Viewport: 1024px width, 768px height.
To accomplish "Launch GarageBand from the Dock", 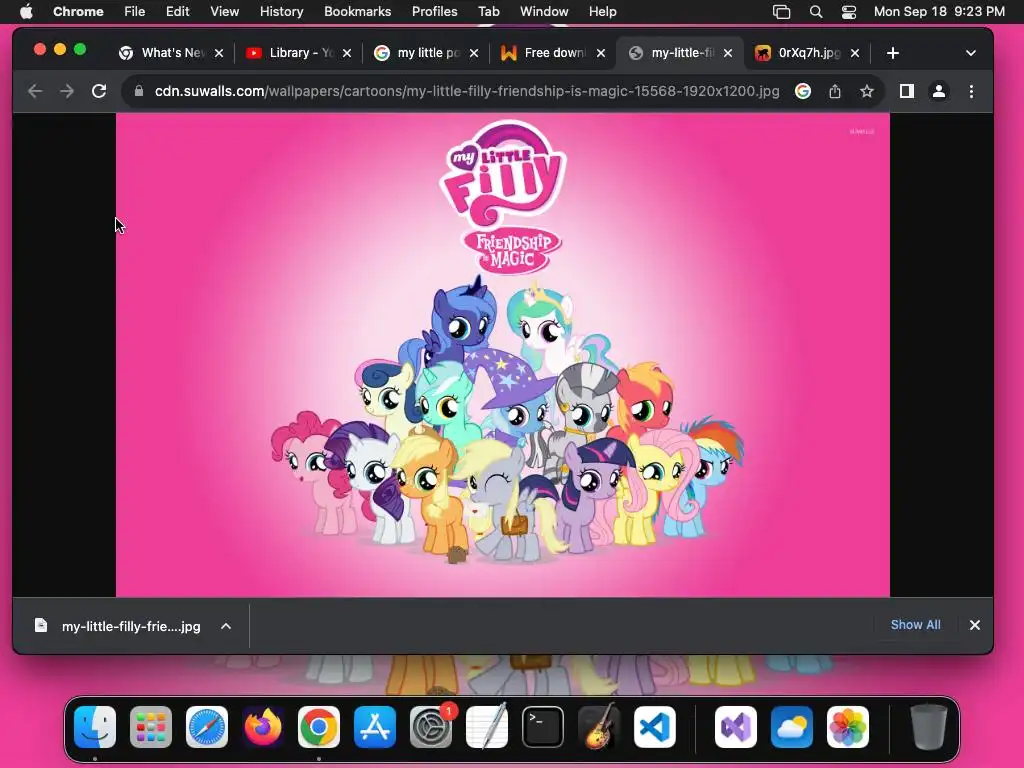I will (599, 727).
